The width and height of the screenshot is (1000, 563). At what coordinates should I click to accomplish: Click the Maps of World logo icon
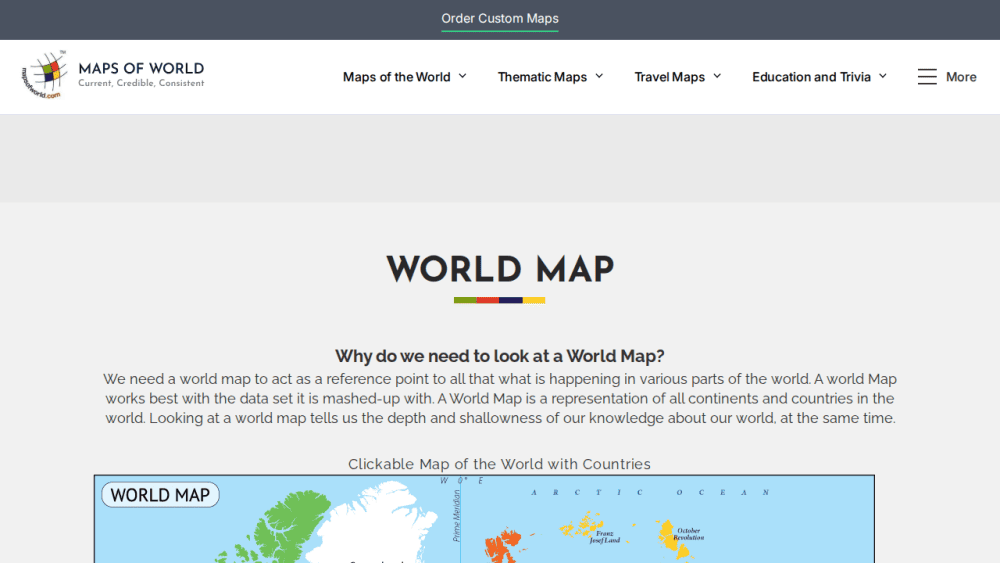(45, 75)
